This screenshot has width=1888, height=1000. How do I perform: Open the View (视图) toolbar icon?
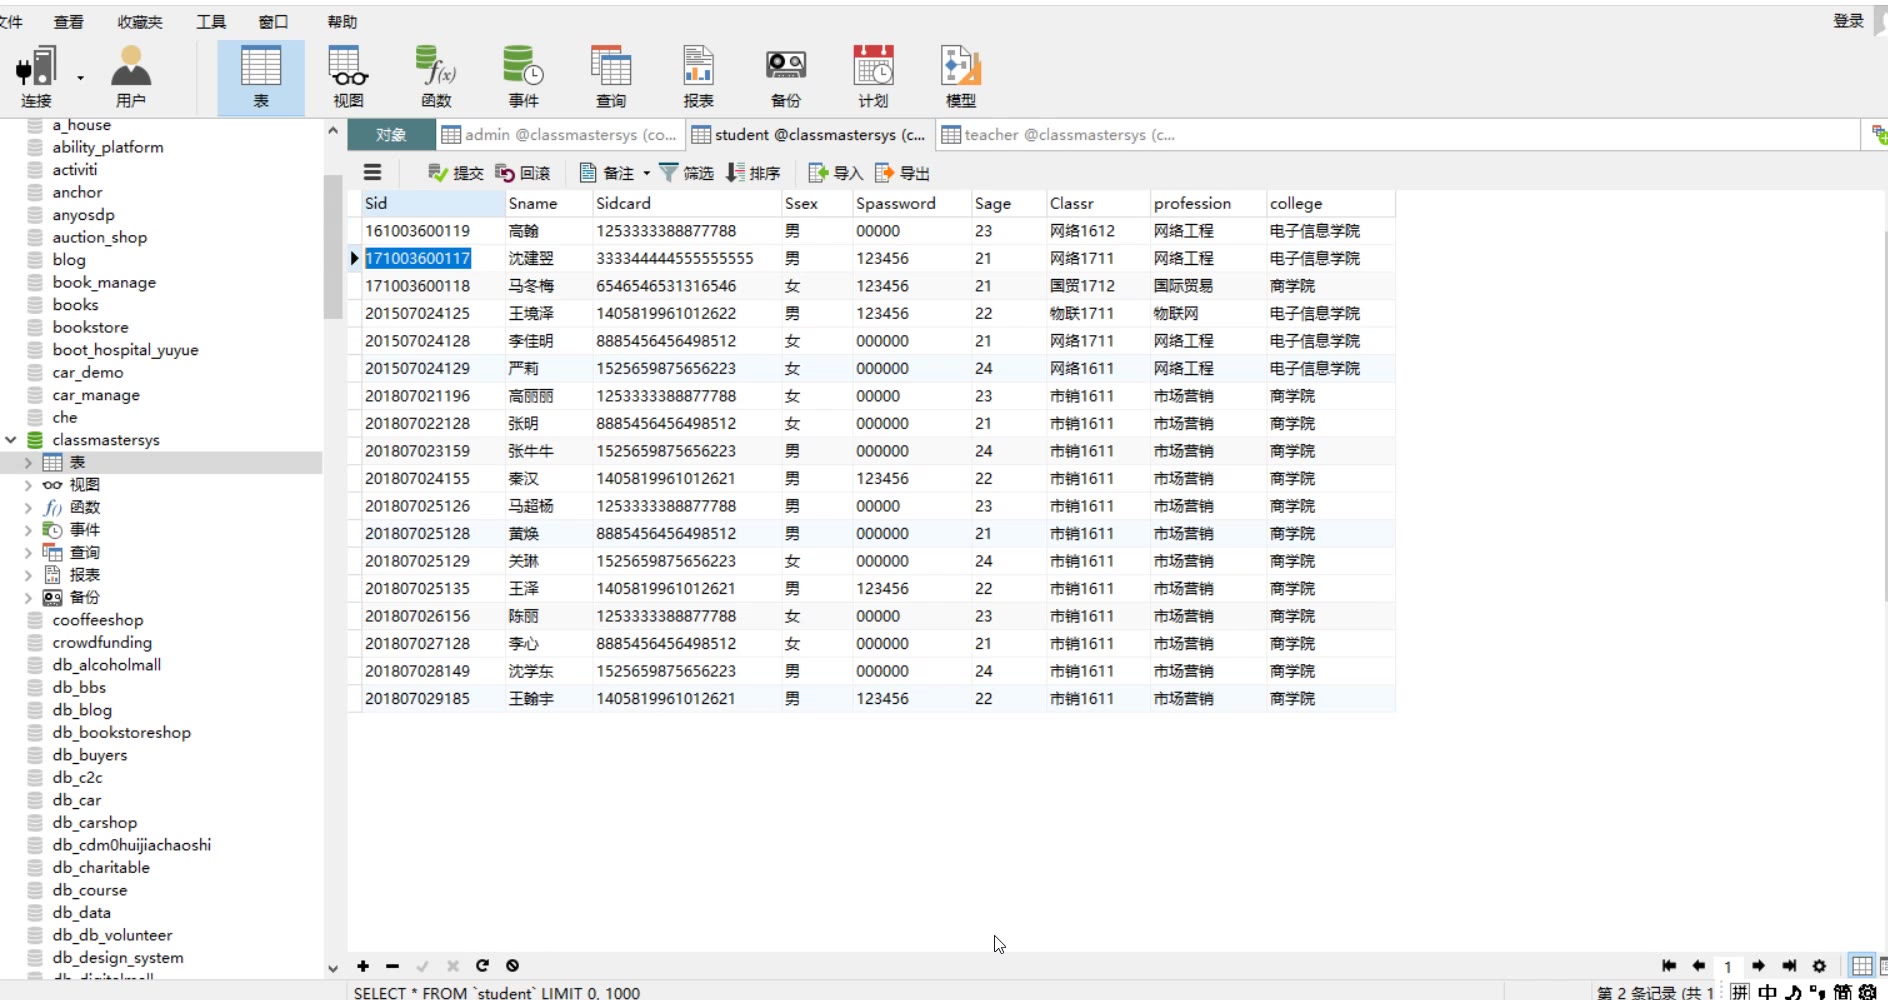tap(348, 76)
